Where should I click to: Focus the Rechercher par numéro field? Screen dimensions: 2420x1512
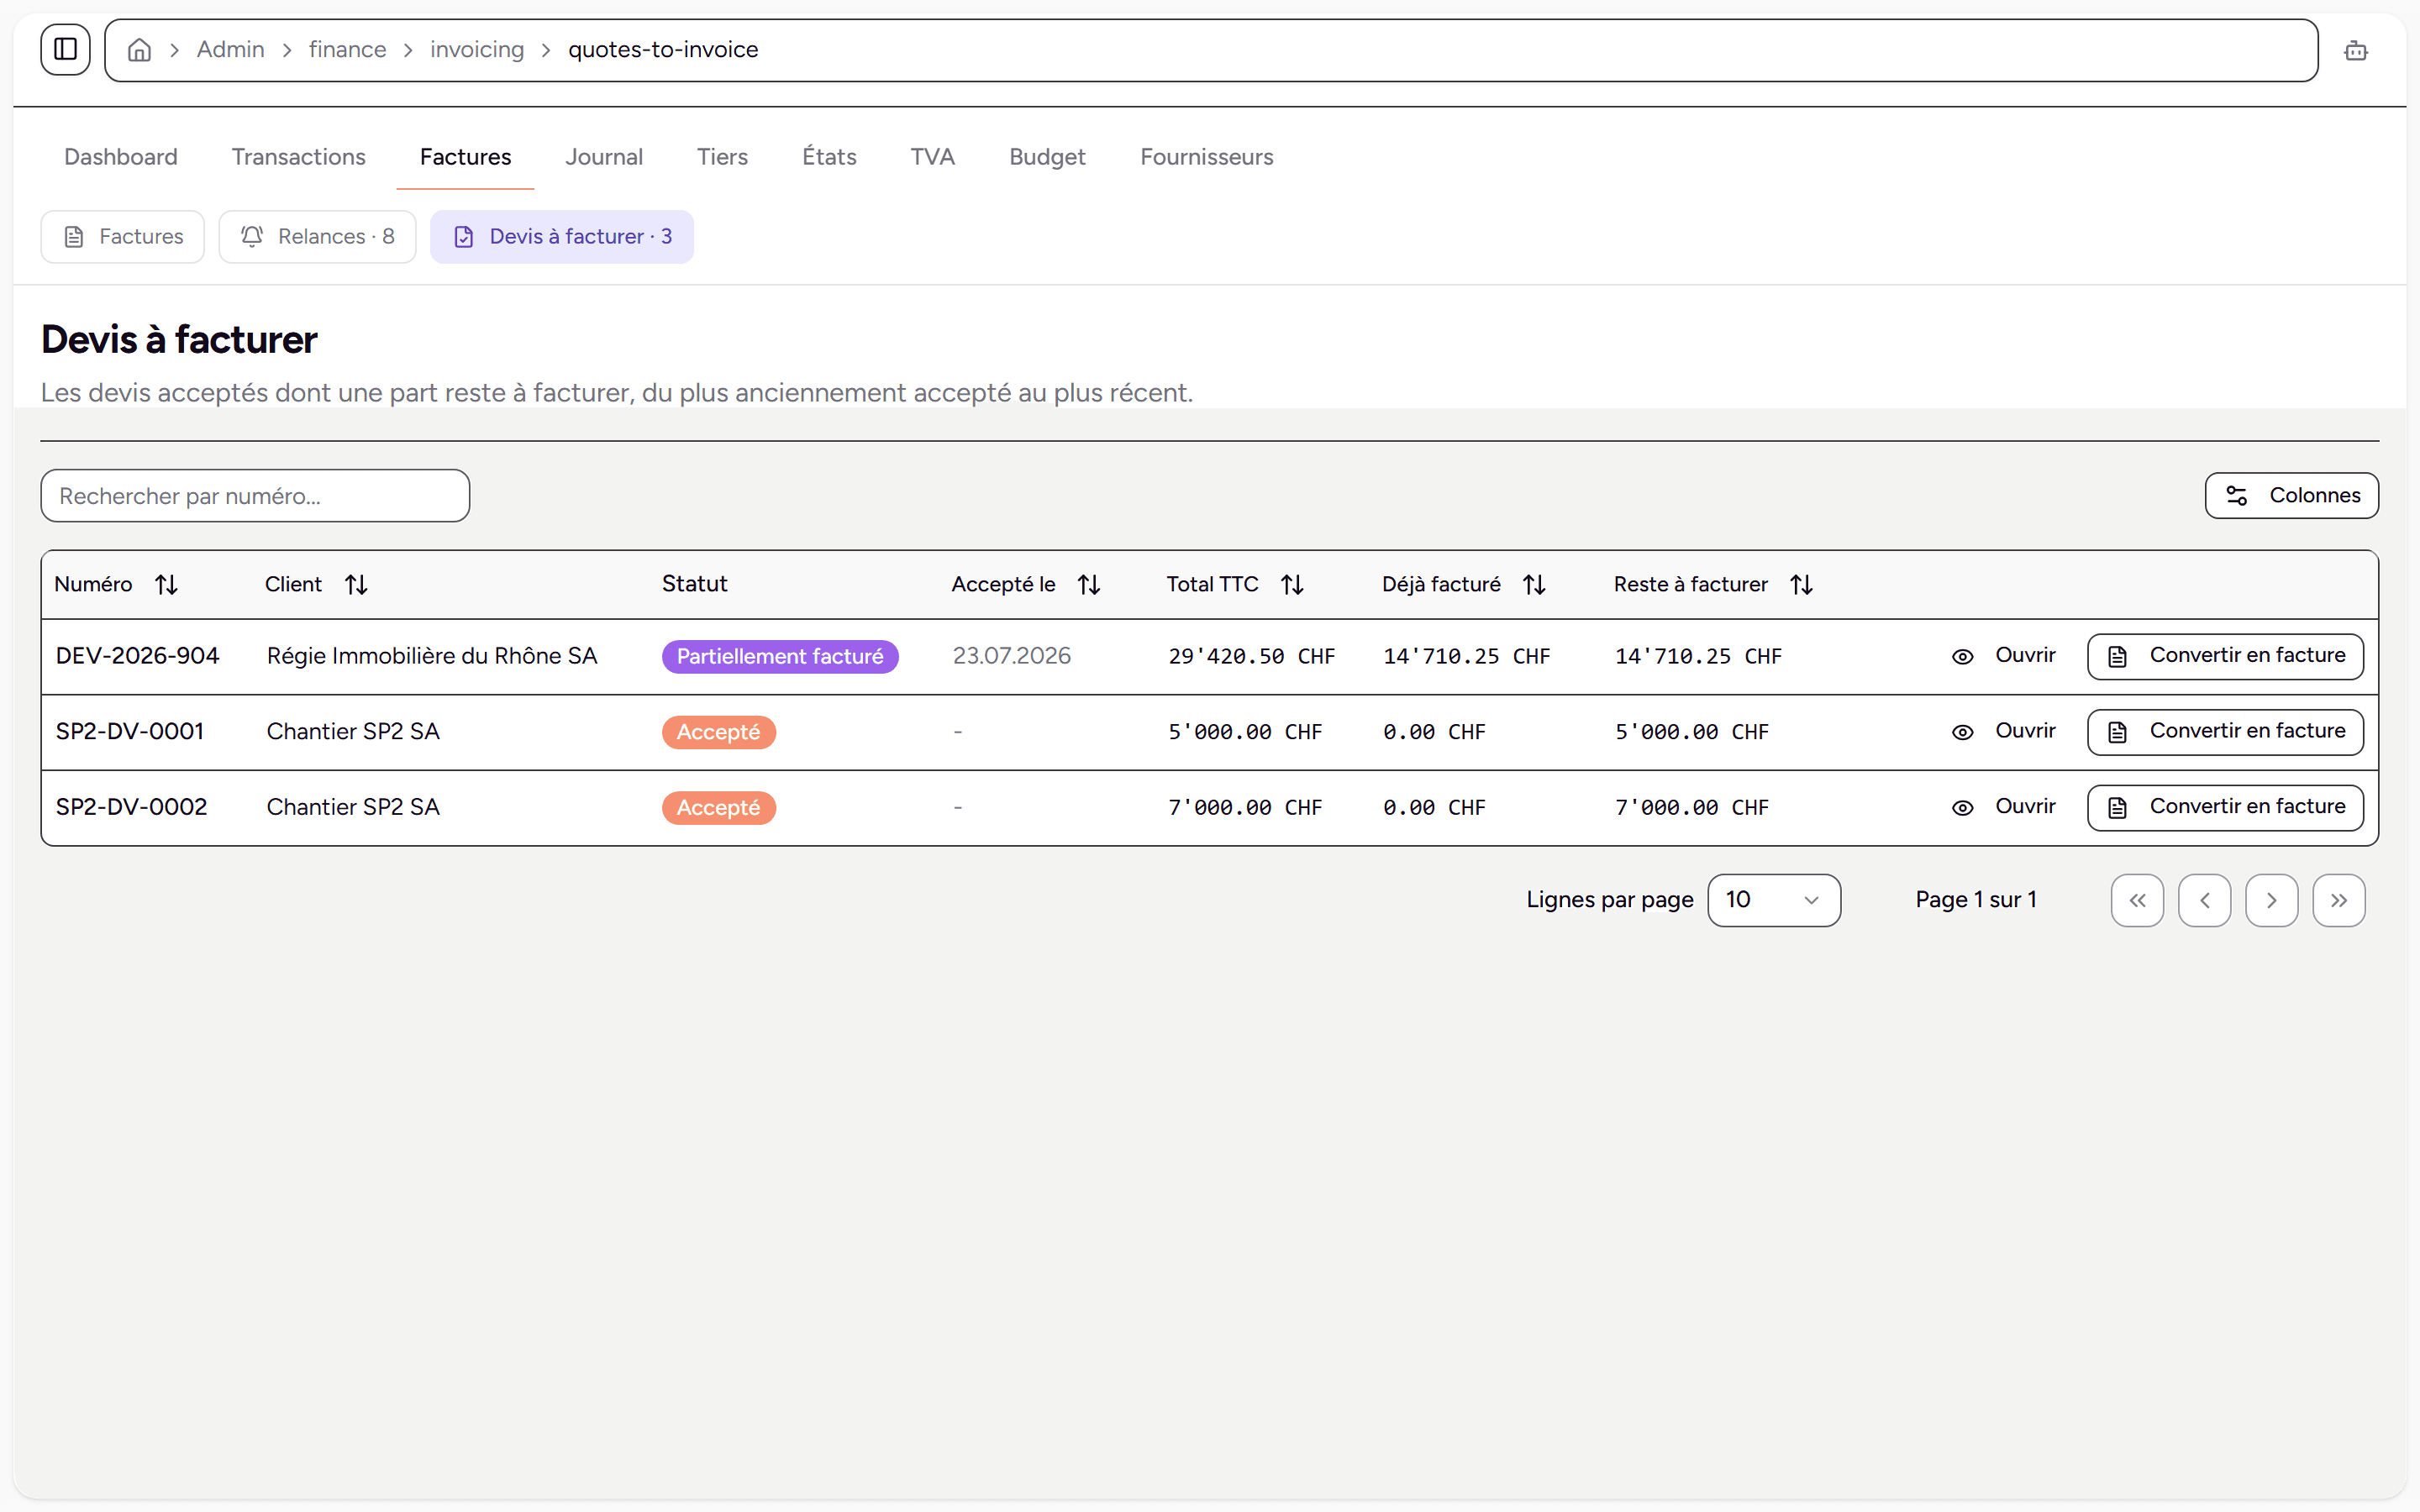[x=255, y=496]
